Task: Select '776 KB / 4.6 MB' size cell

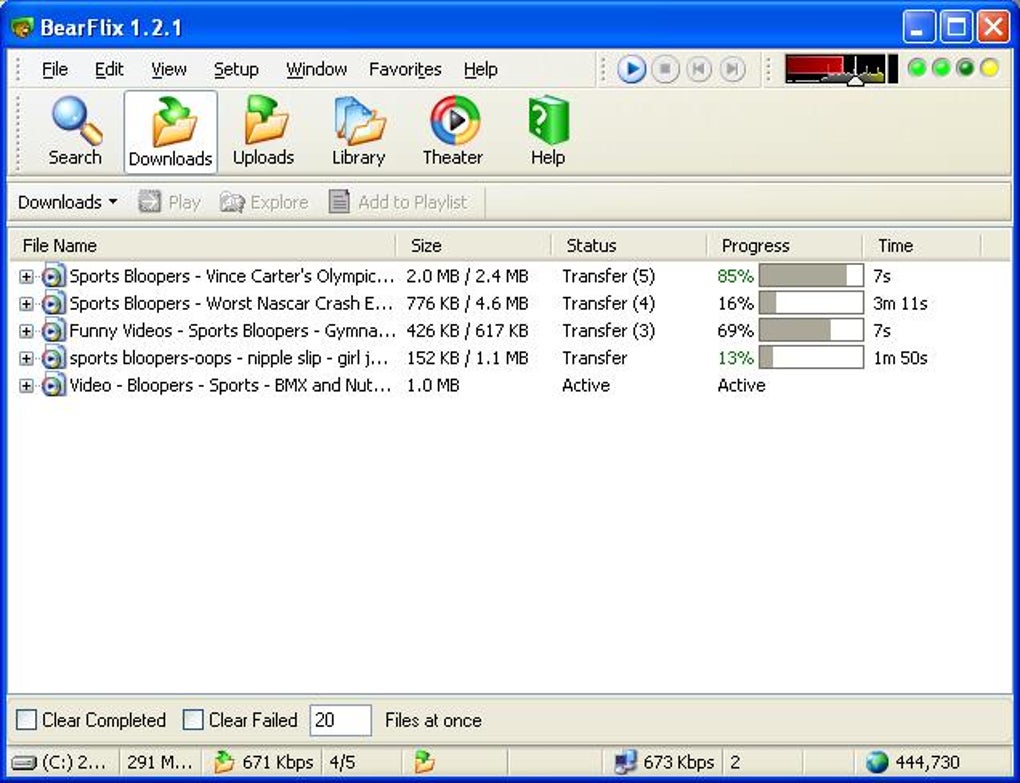Action: click(x=467, y=304)
